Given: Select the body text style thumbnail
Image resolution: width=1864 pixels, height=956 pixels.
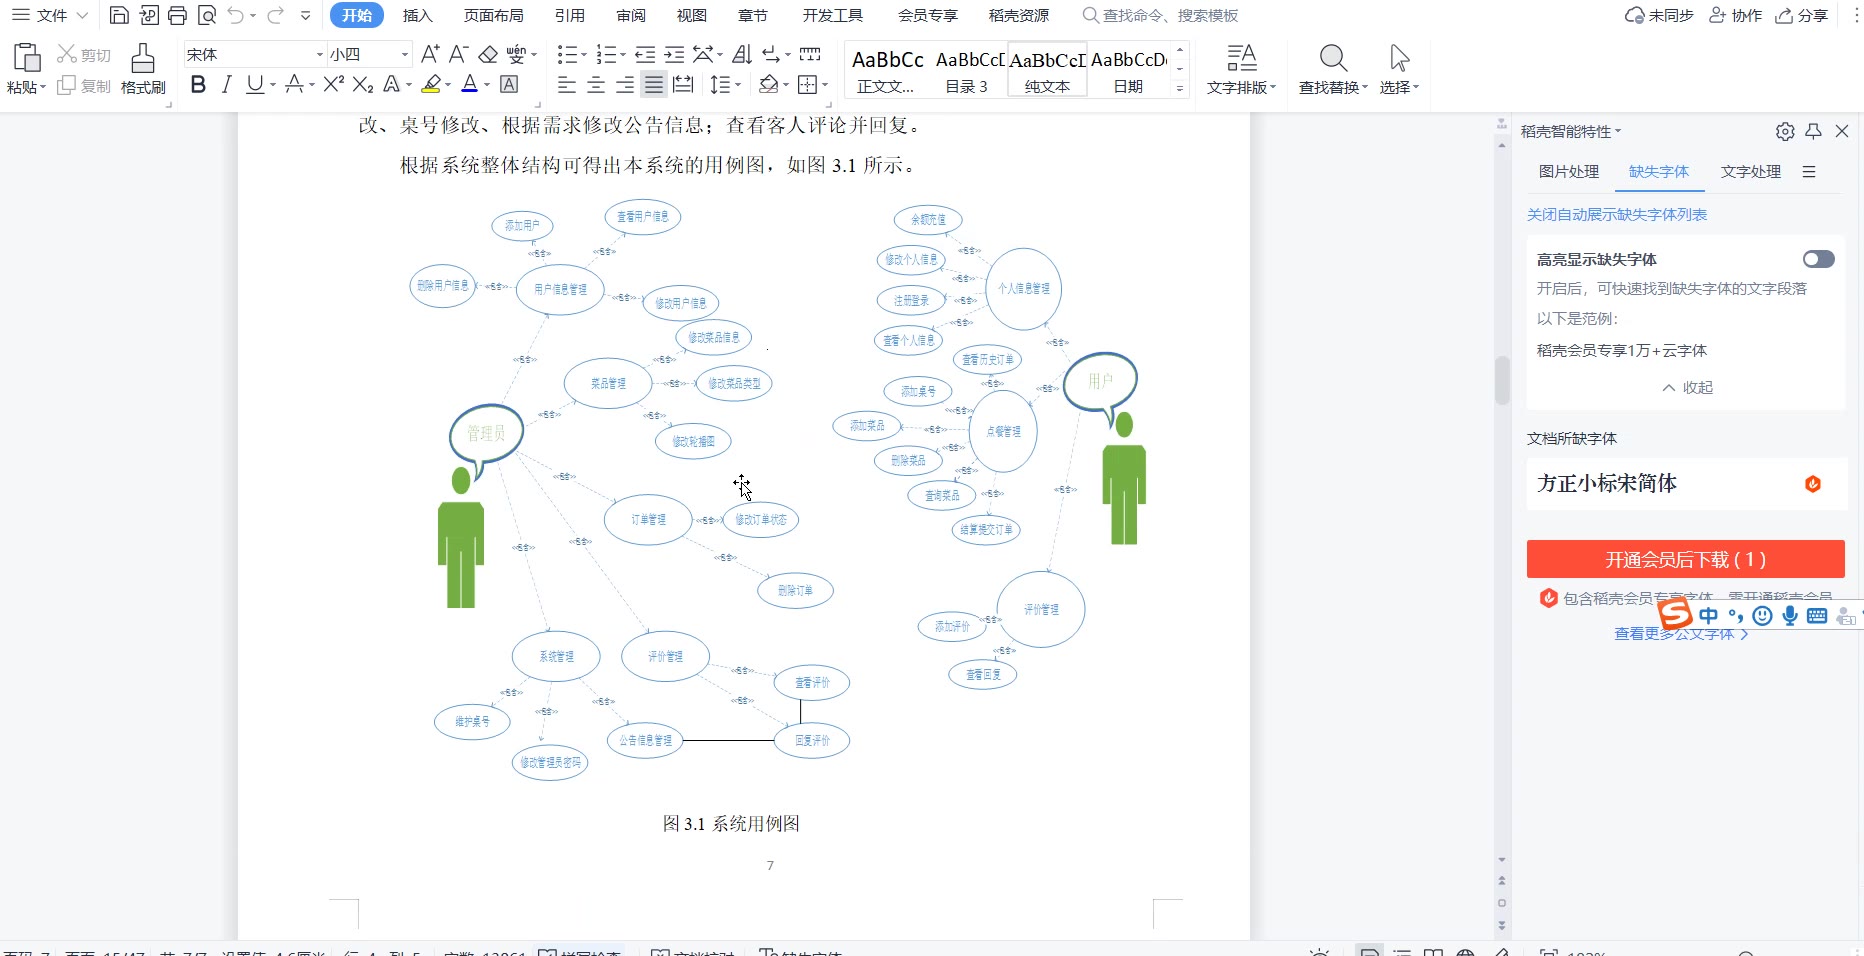Looking at the screenshot, I should pos(886,69).
